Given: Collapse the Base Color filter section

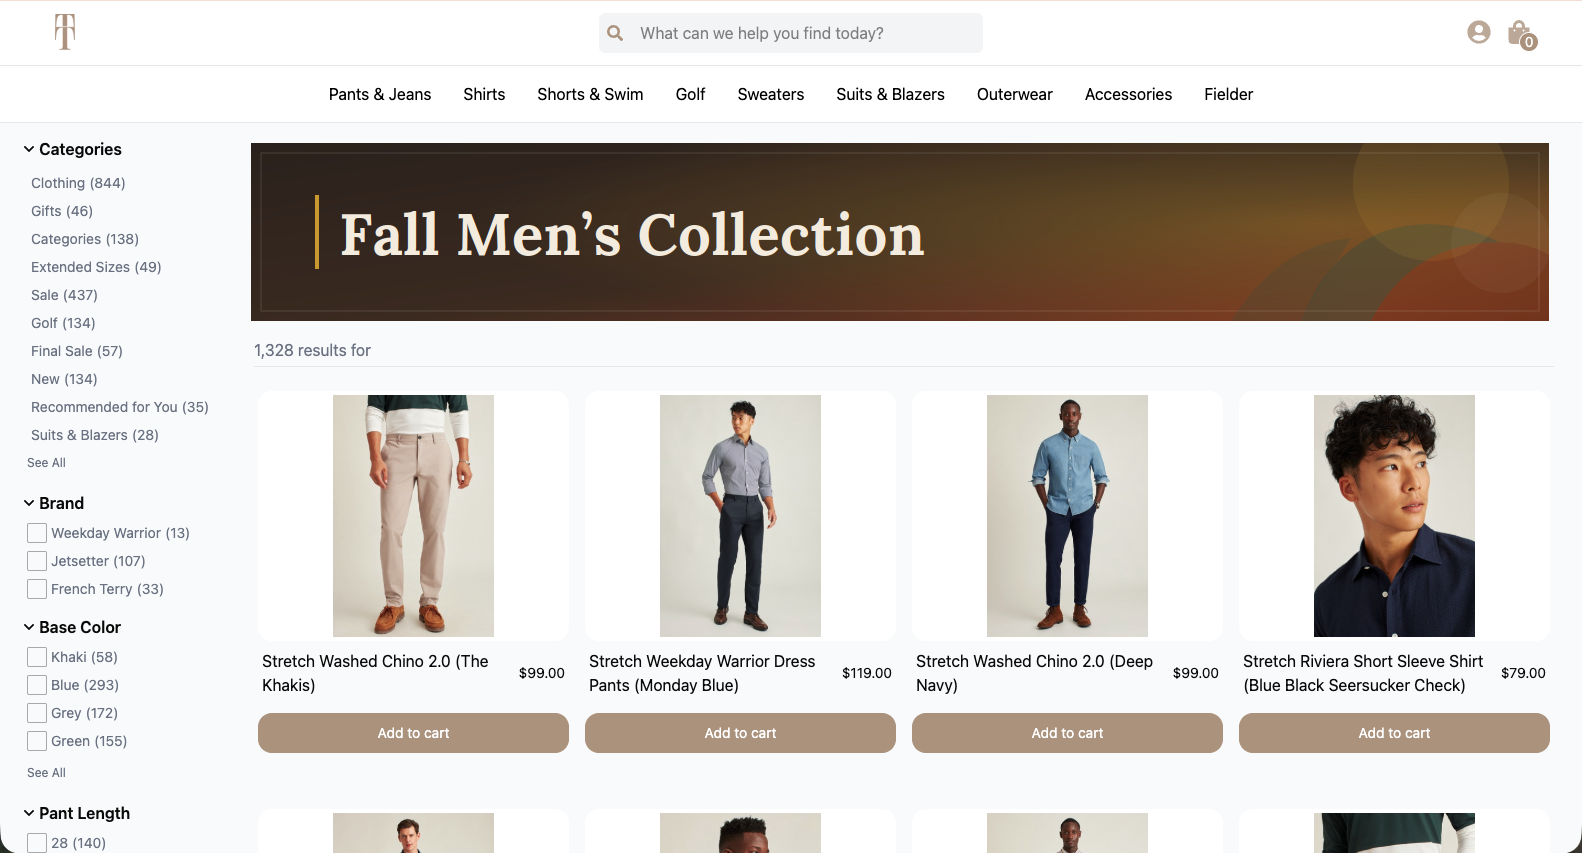Looking at the screenshot, I should pyautogui.click(x=29, y=627).
